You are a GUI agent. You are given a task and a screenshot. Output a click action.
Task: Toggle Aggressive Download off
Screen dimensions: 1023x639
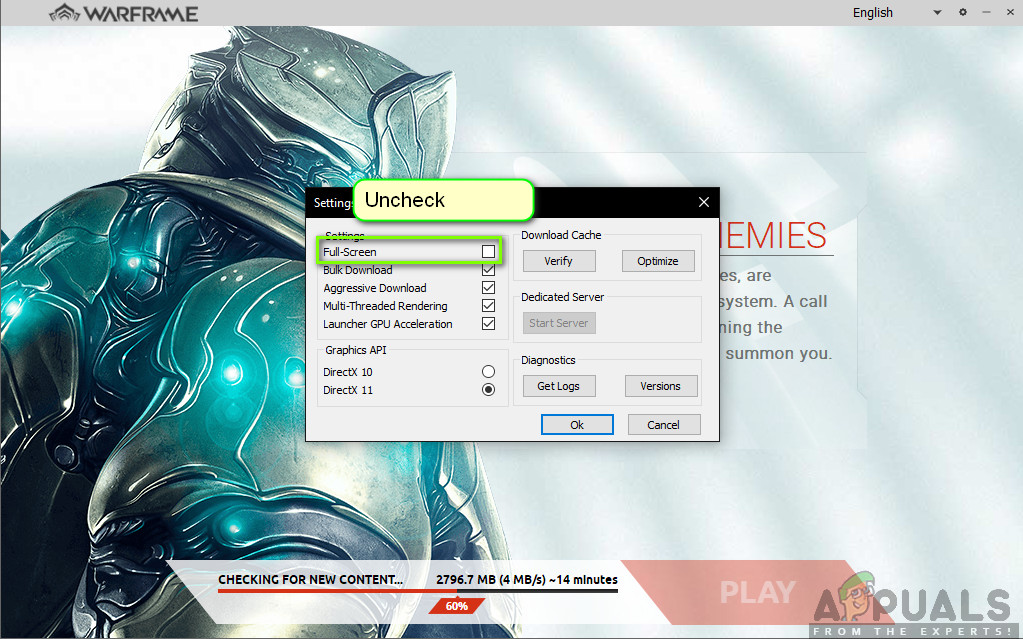pyautogui.click(x=488, y=287)
